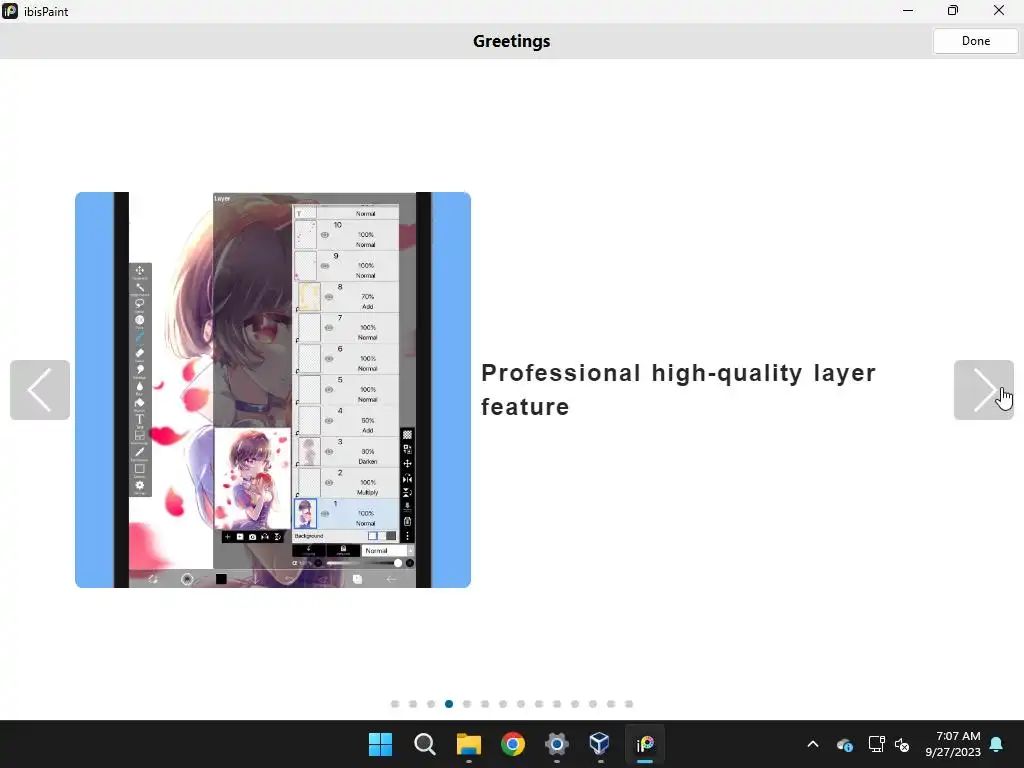The width and height of the screenshot is (1024, 768).
Task: Open the network display tray icon
Action: [876, 744]
